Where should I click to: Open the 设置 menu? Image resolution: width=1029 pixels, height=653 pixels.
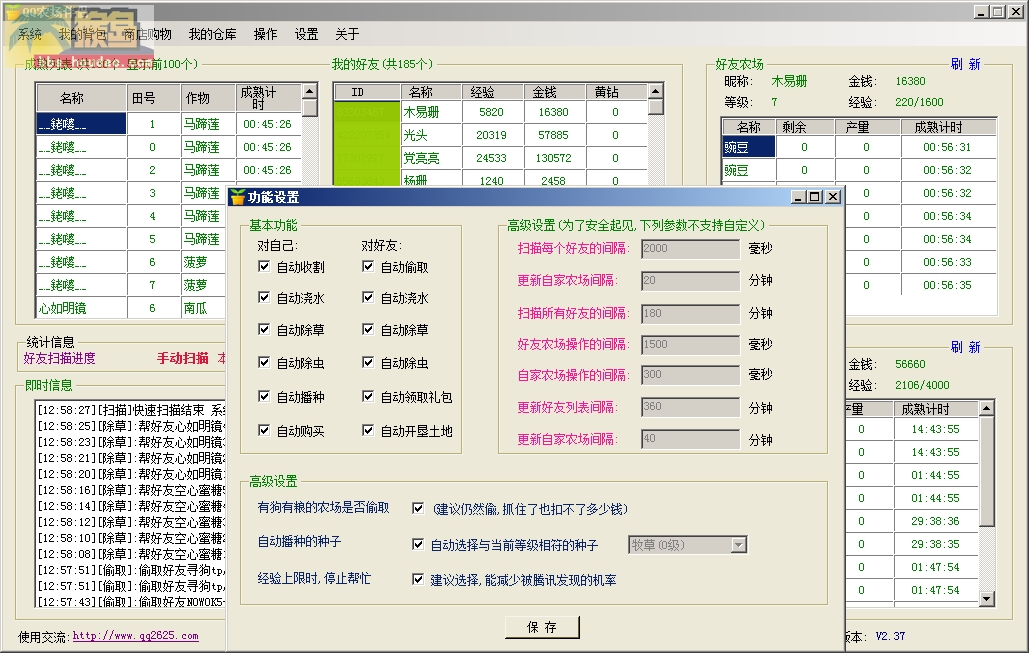coord(306,34)
